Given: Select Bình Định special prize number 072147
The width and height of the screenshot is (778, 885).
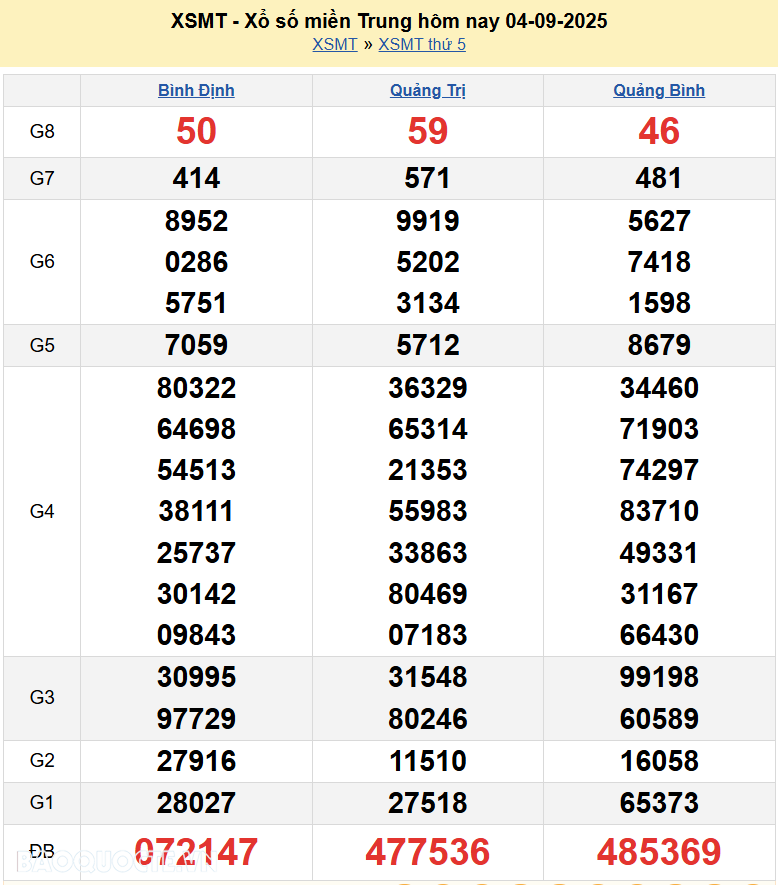Looking at the screenshot, I should coord(196,852).
